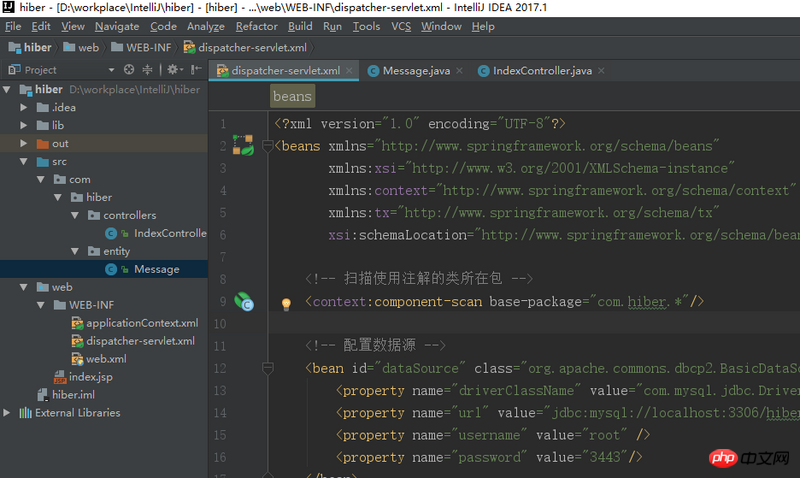Click the username value "root"

(x=605, y=435)
